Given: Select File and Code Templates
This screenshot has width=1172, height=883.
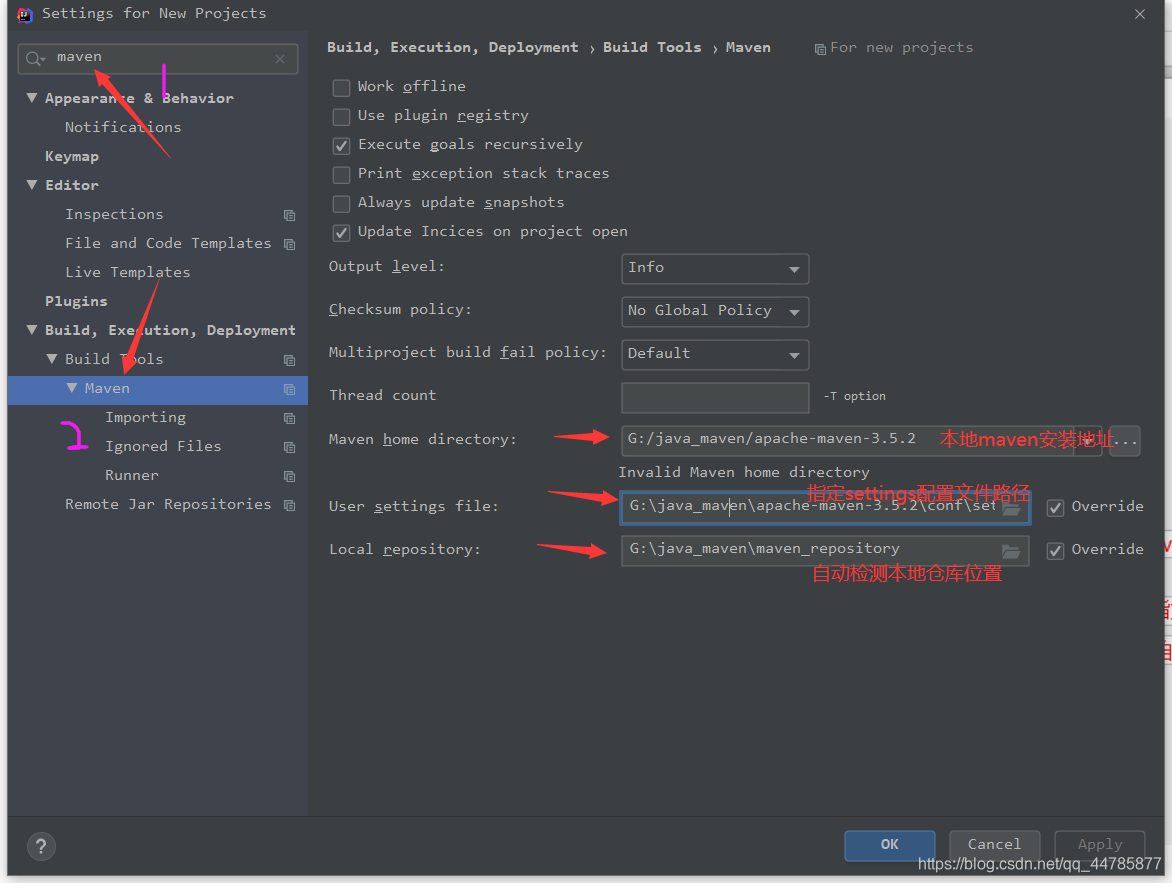Looking at the screenshot, I should click(x=168, y=244).
